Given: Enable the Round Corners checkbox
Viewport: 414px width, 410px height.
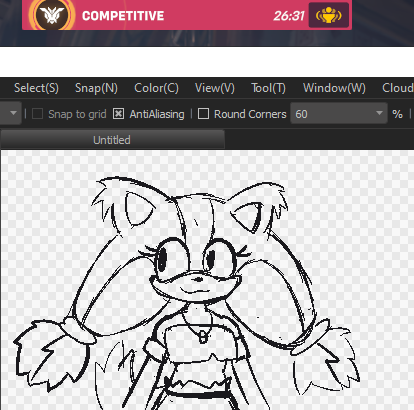Looking at the screenshot, I should [203, 114].
